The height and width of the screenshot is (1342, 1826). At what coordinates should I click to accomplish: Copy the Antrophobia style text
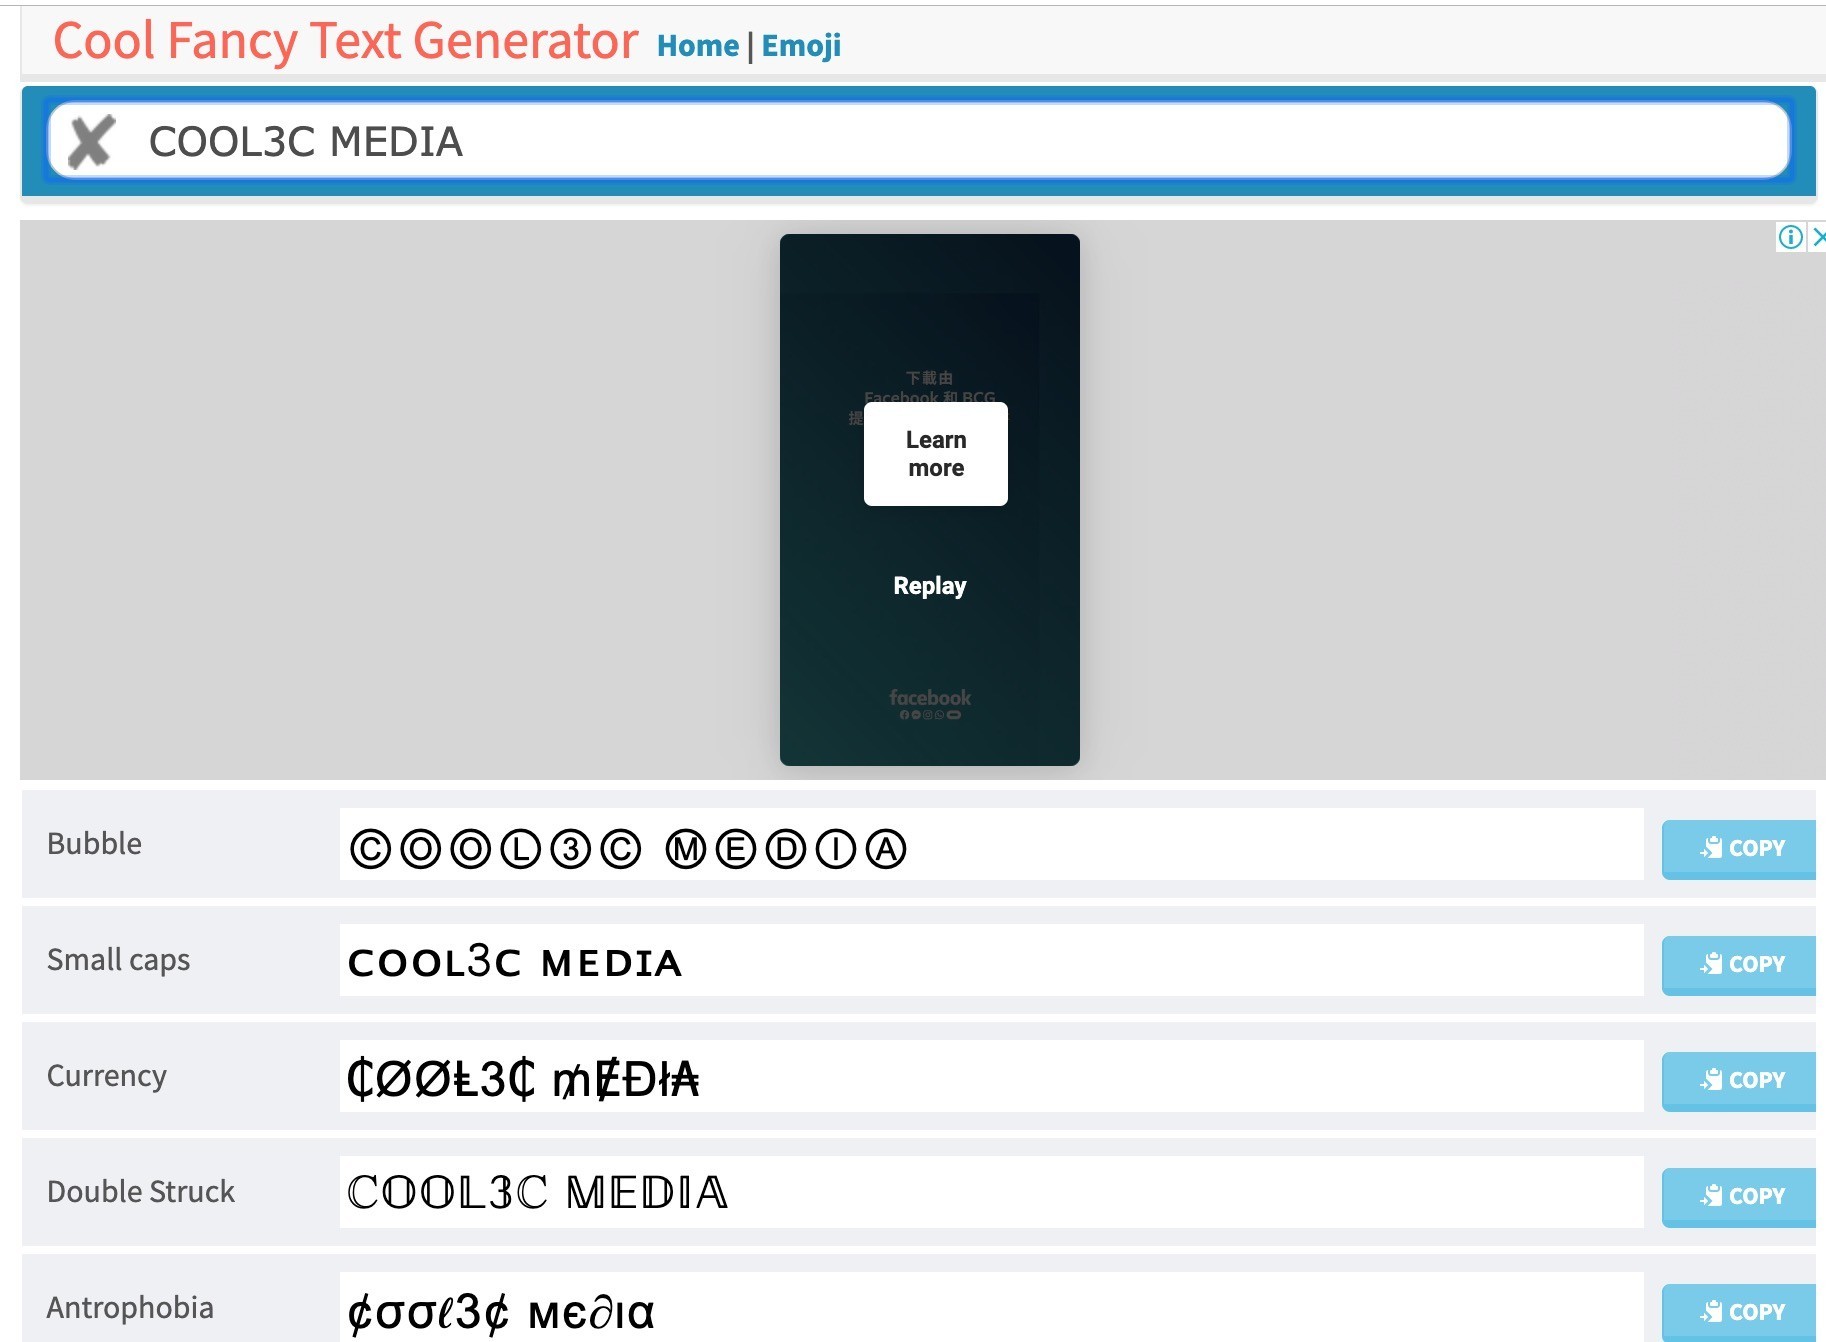(x=1741, y=1311)
